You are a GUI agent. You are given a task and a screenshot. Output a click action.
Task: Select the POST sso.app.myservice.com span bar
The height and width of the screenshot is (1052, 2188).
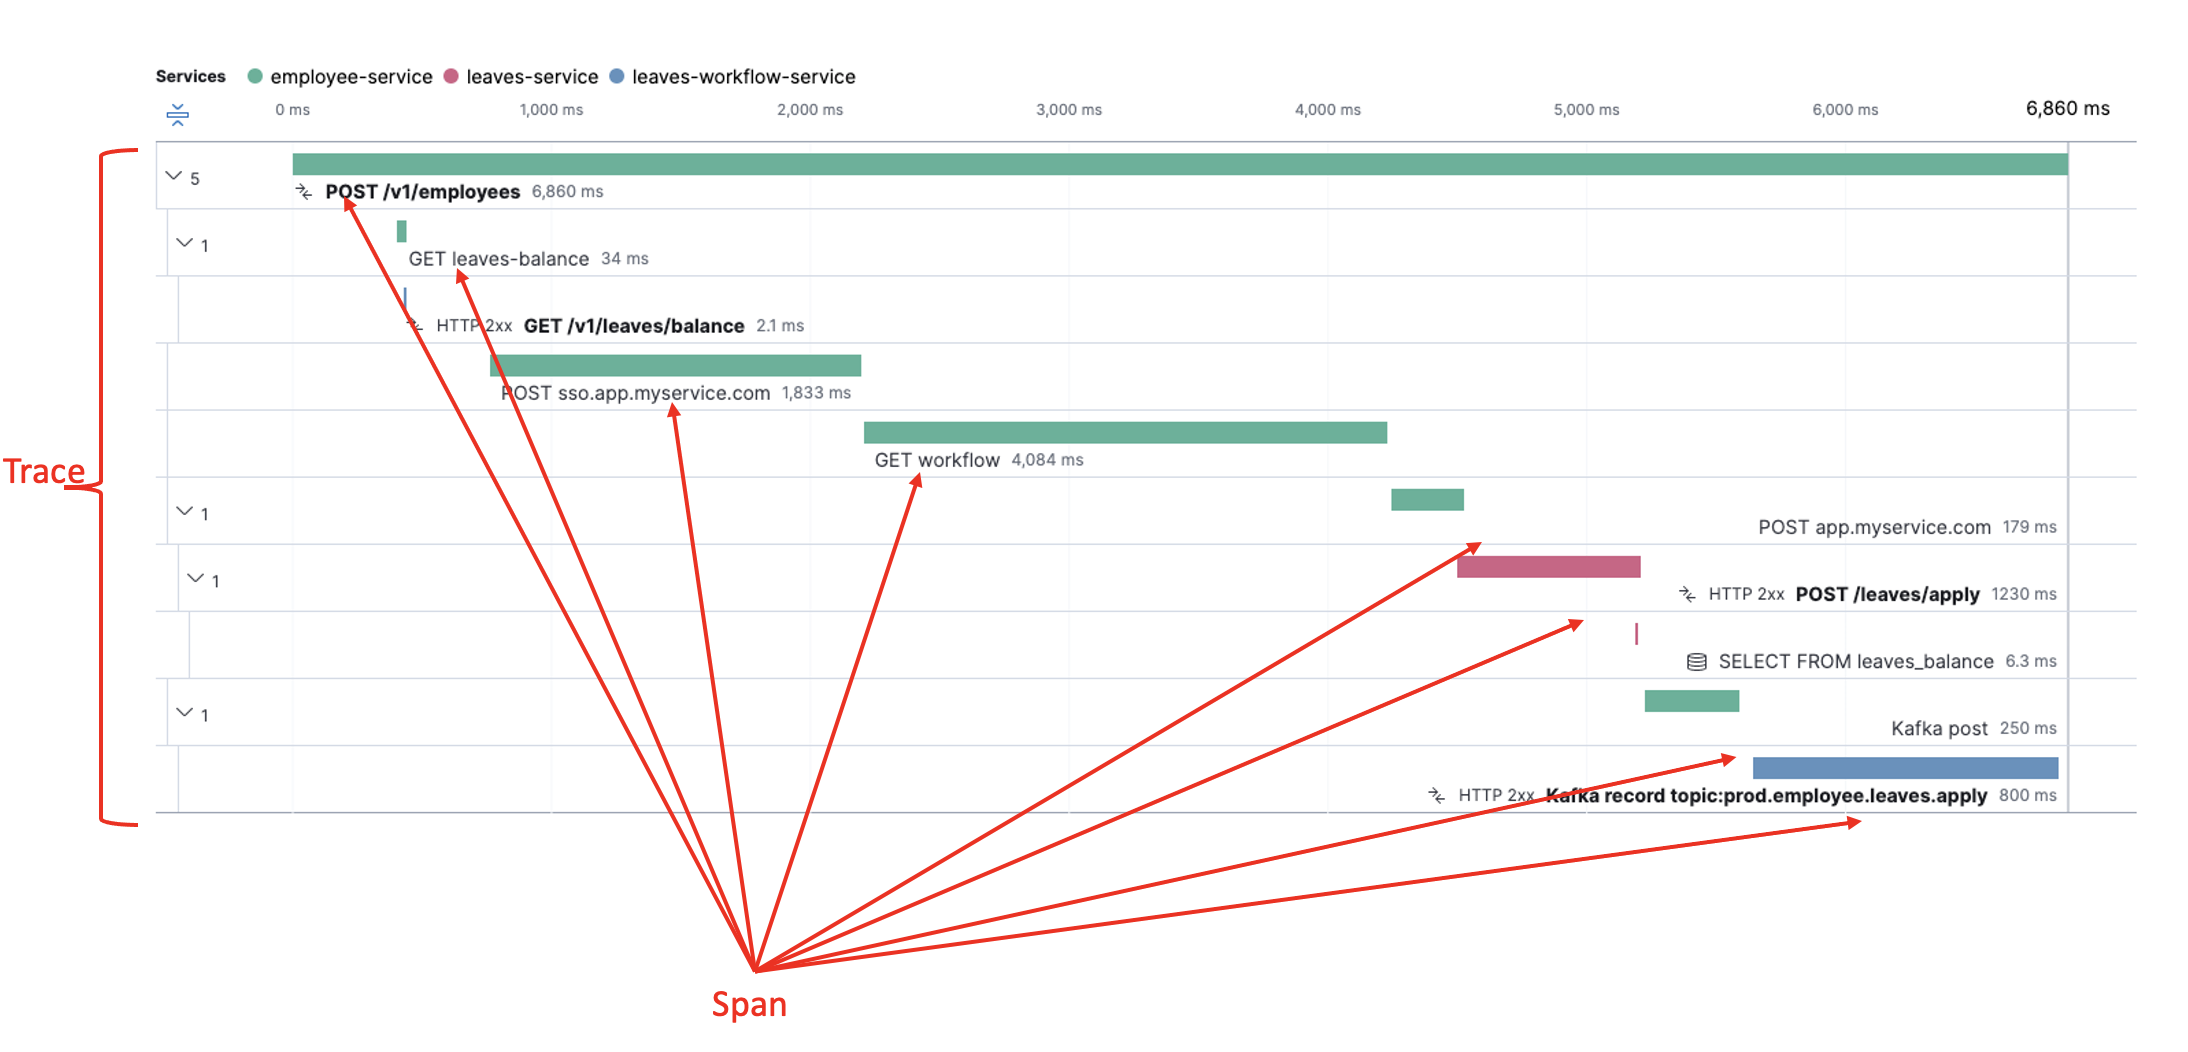[675, 366]
